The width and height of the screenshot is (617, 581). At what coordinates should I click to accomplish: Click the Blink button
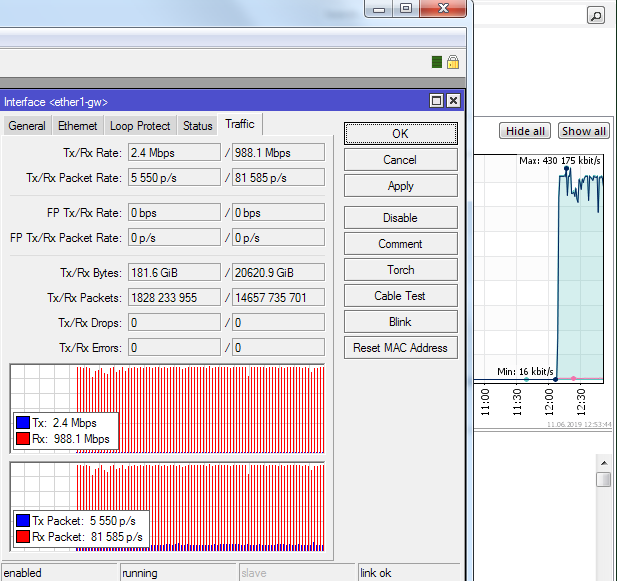[x=401, y=321]
